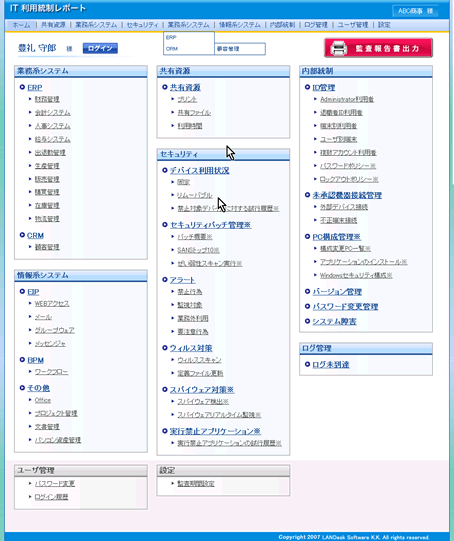Open the 禁止行為 link

click(x=190, y=292)
